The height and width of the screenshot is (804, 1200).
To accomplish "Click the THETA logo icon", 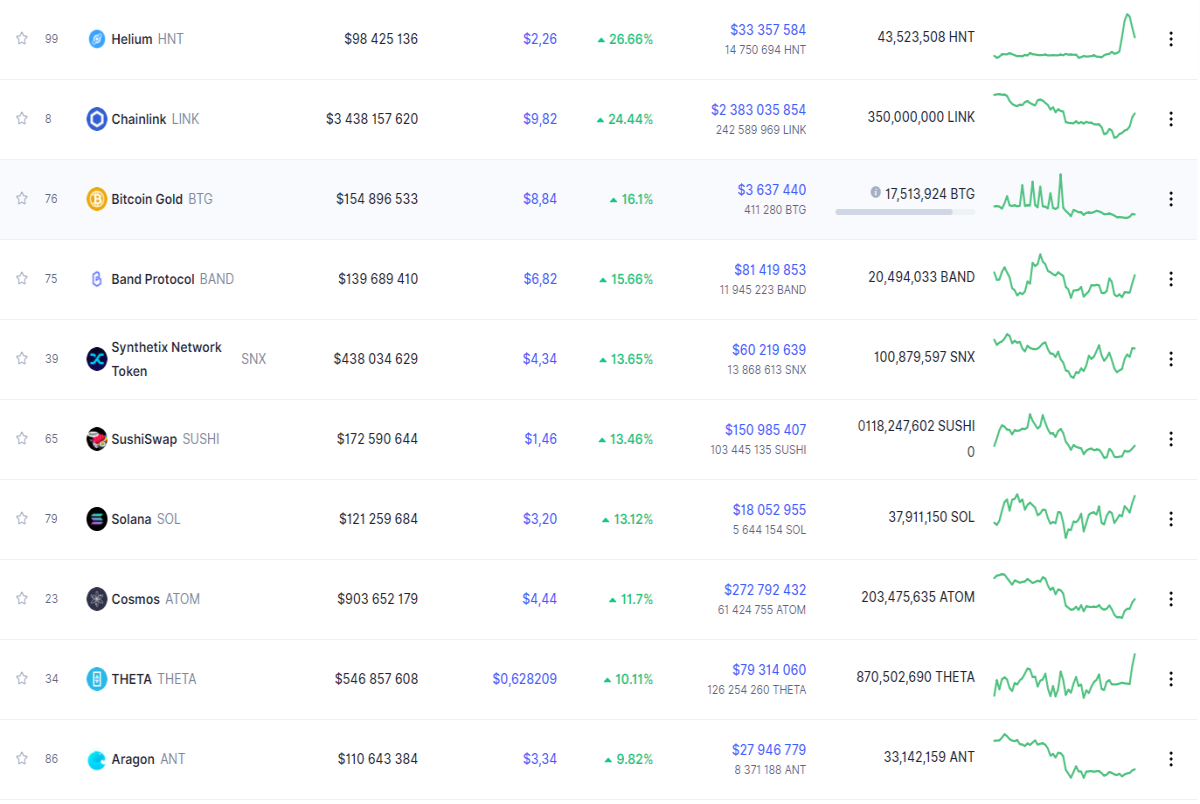I will (x=97, y=679).
